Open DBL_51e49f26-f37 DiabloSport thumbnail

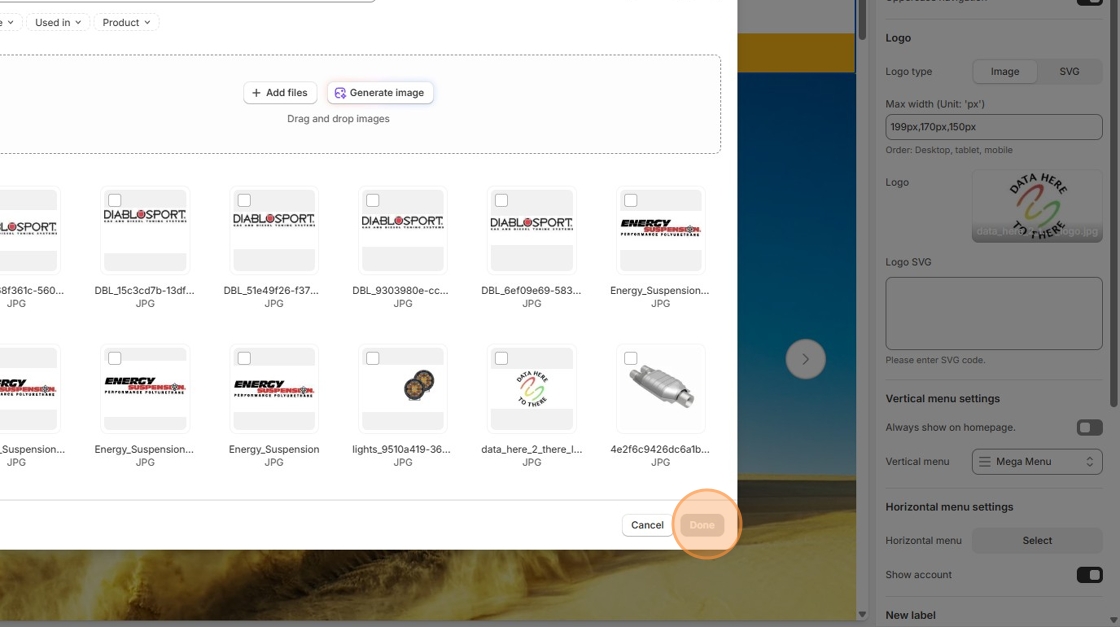(x=274, y=231)
